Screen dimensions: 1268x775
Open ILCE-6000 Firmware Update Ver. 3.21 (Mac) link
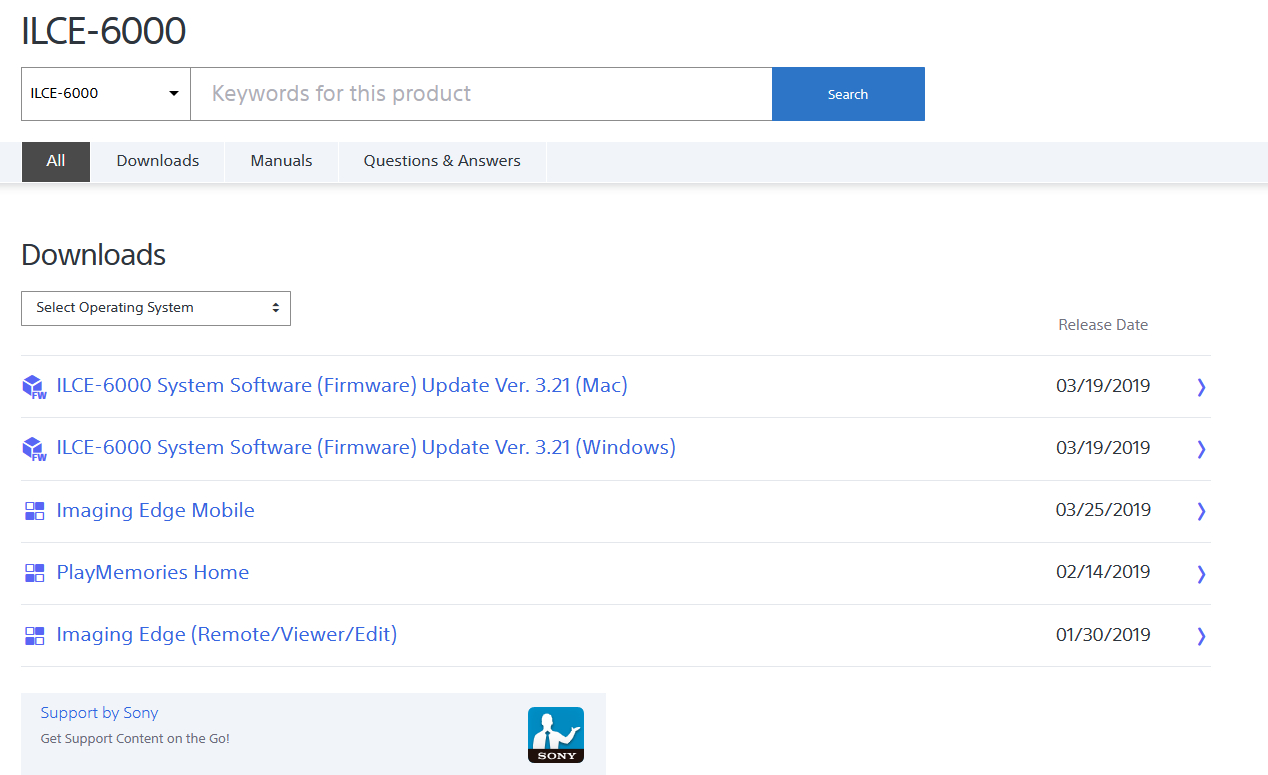click(x=342, y=385)
